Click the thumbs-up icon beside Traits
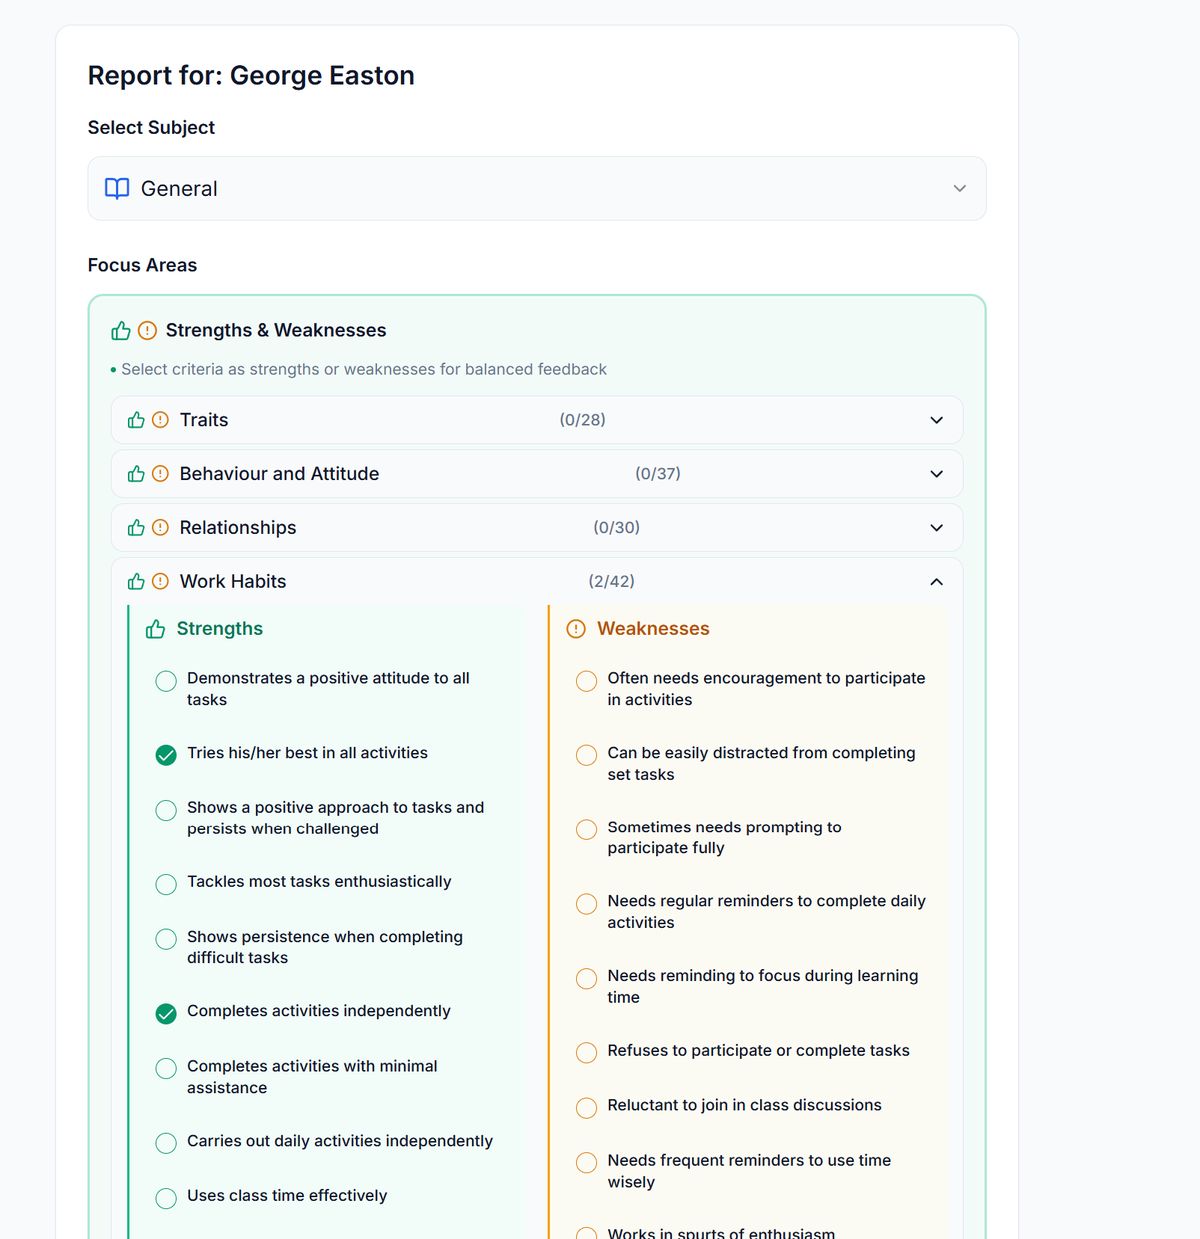 (136, 420)
